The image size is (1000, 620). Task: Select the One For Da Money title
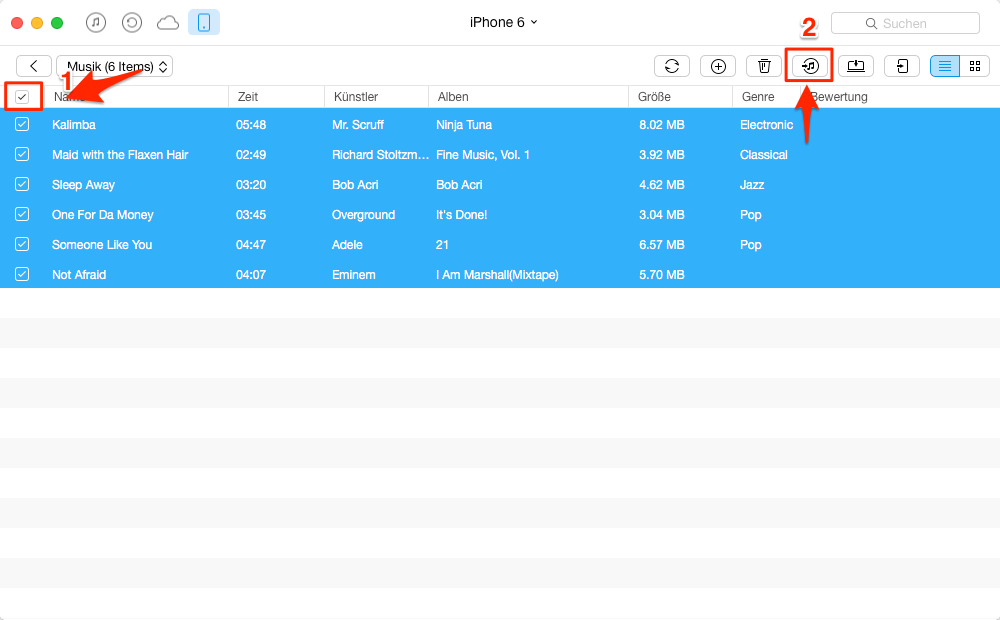tap(103, 214)
